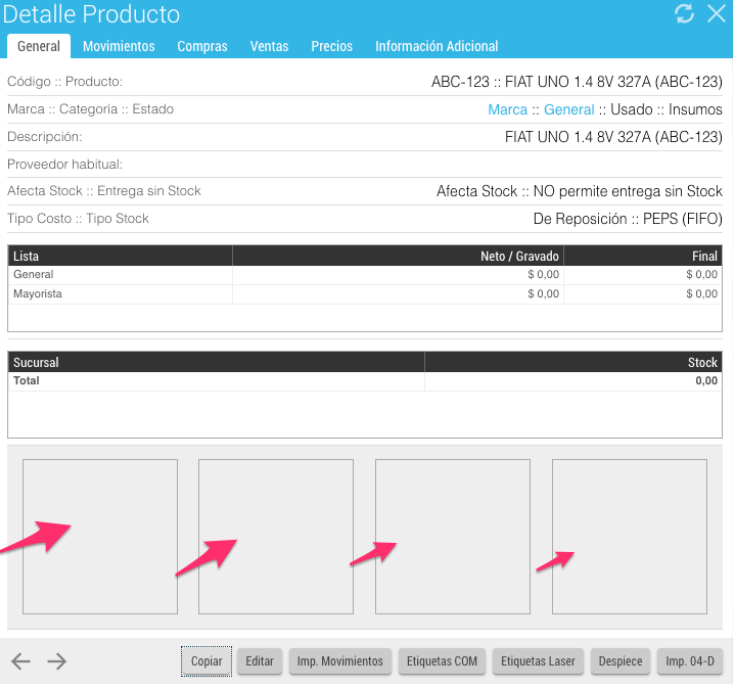This screenshot has height=684, width=733.
Task: Click the Etiquetas COM button
Action: 442,661
